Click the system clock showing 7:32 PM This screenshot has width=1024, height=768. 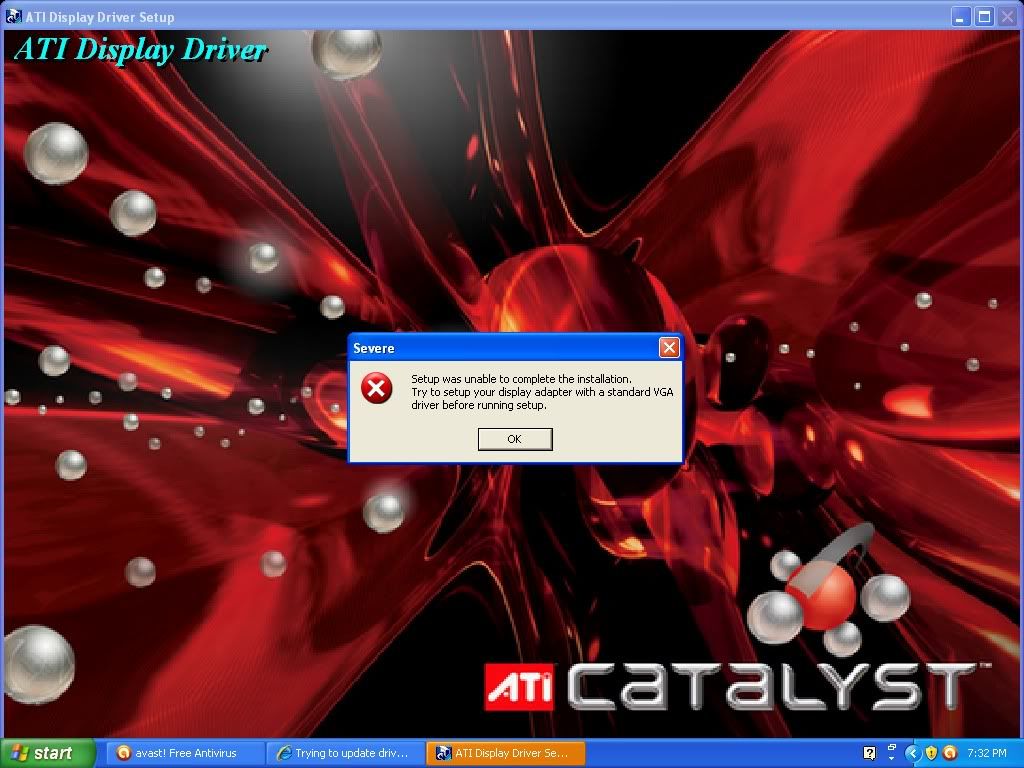click(x=987, y=753)
